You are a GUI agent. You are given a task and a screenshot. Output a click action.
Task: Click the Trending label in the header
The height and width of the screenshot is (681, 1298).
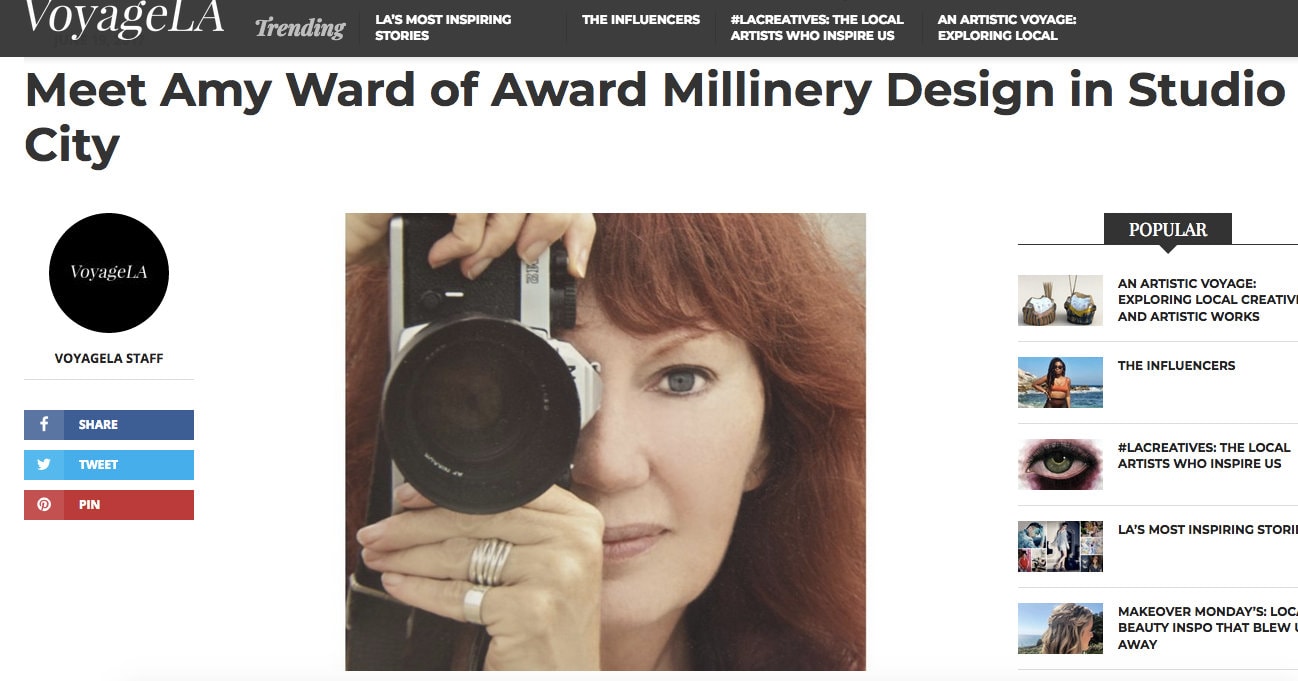coord(300,28)
